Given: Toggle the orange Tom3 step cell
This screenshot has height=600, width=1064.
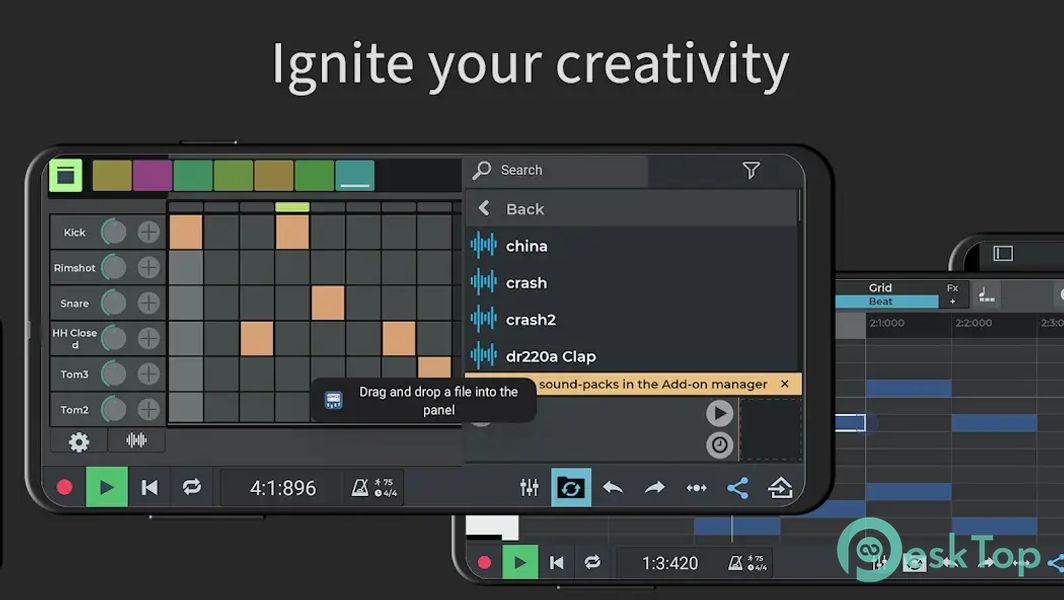Looking at the screenshot, I should pos(434,367).
